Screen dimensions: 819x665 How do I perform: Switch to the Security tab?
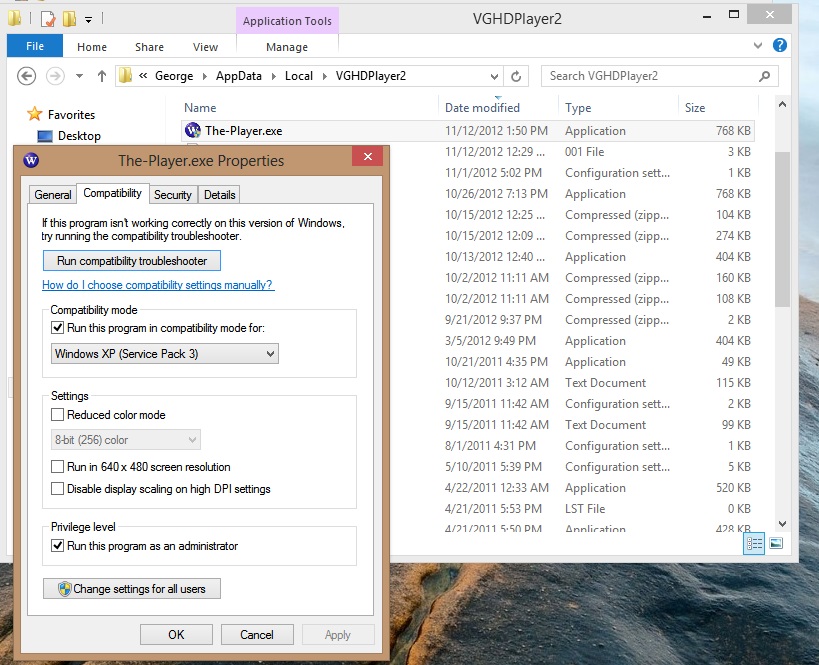[x=173, y=195]
